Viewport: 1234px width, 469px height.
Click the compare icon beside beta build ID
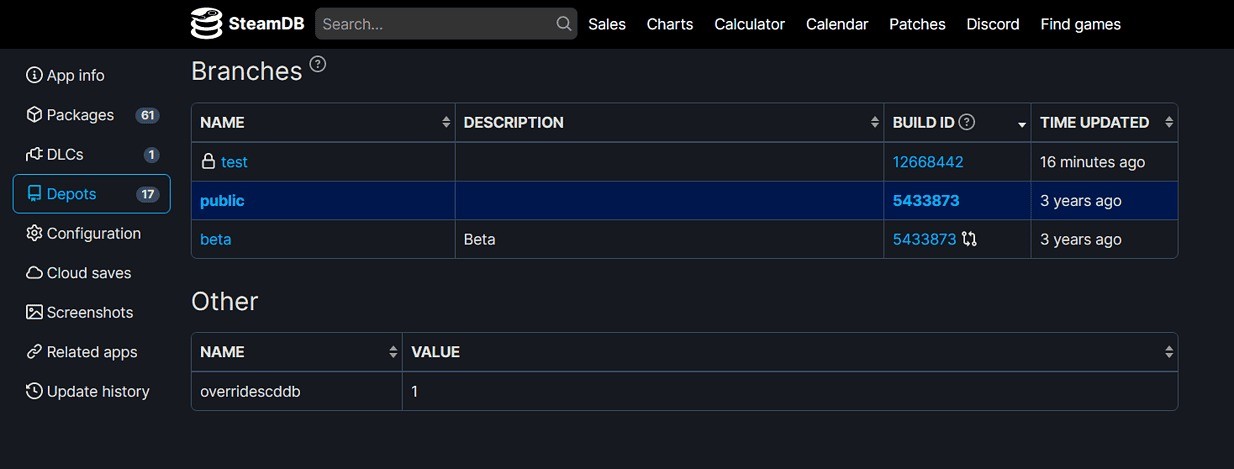pyautogui.click(x=969, y=240)
